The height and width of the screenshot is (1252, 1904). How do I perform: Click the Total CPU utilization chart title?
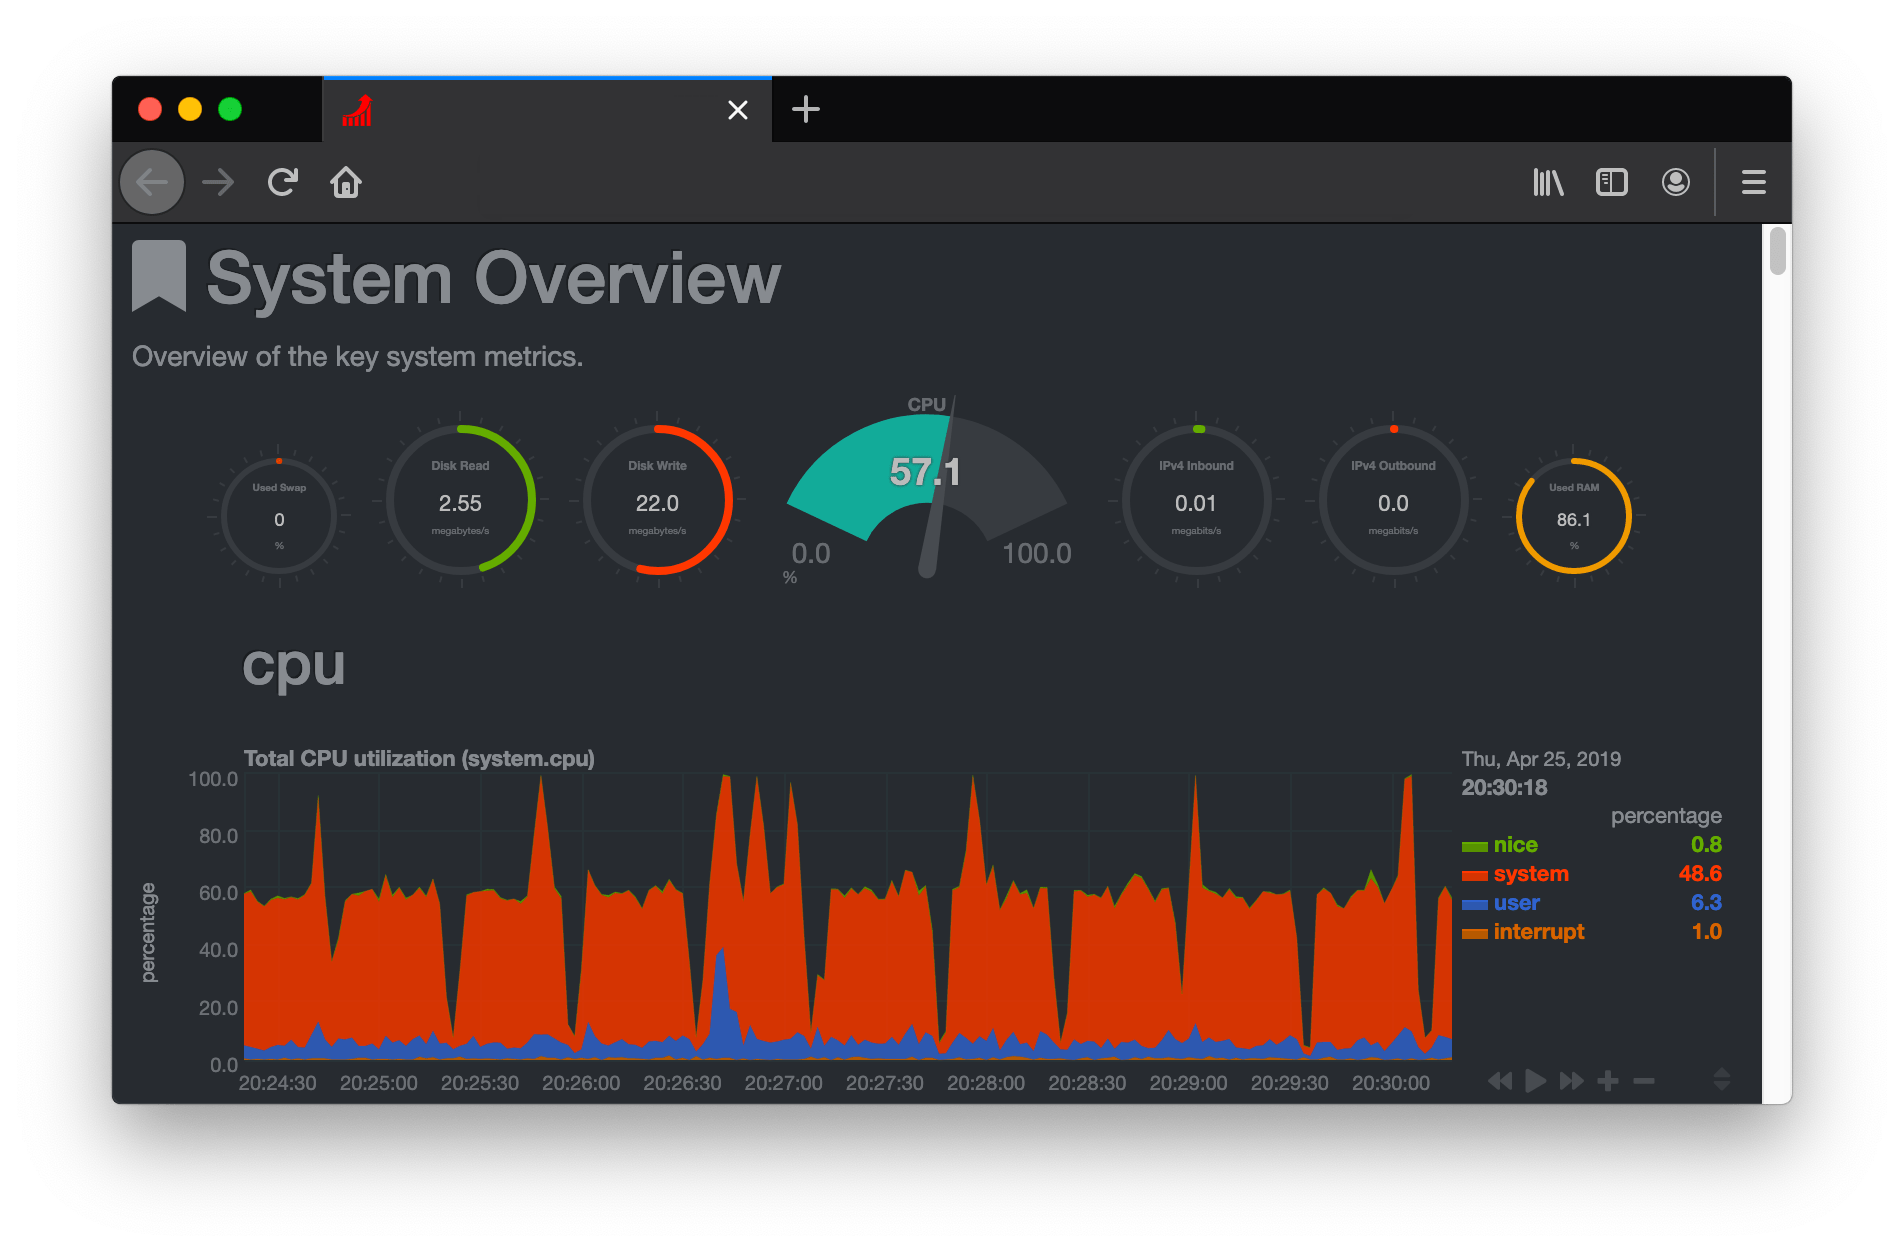419,759
